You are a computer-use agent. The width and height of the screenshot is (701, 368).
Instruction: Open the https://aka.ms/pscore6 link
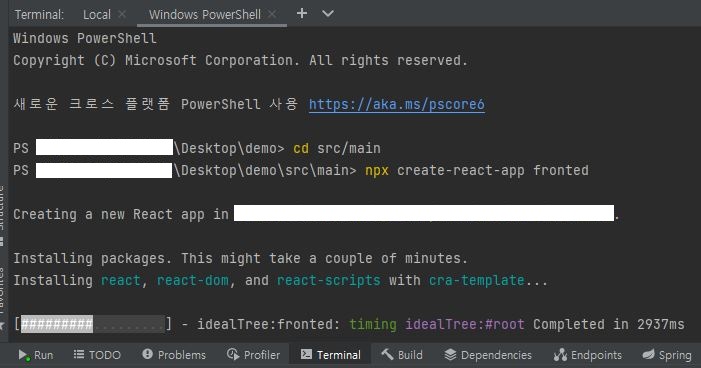pos(397,104)
